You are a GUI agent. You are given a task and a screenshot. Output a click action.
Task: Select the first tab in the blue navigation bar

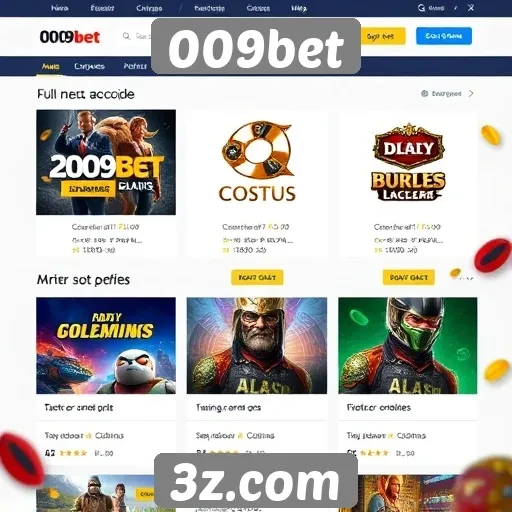51,66
